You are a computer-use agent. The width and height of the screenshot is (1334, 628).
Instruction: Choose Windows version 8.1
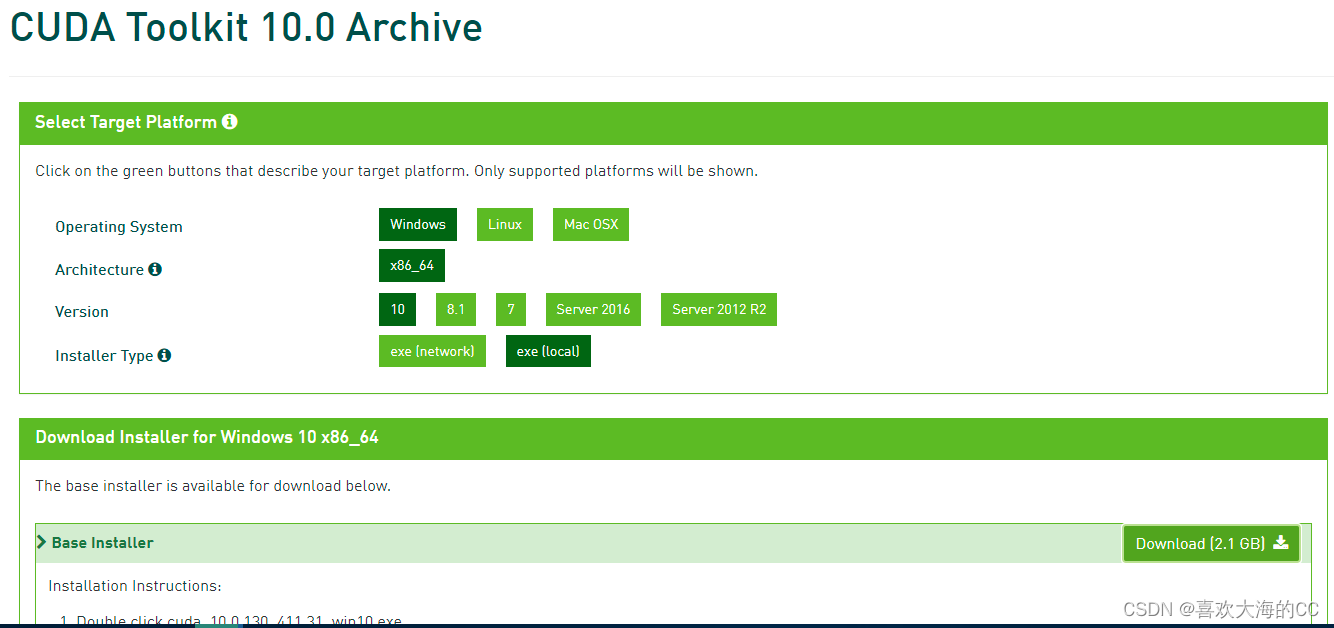[456, 310]
